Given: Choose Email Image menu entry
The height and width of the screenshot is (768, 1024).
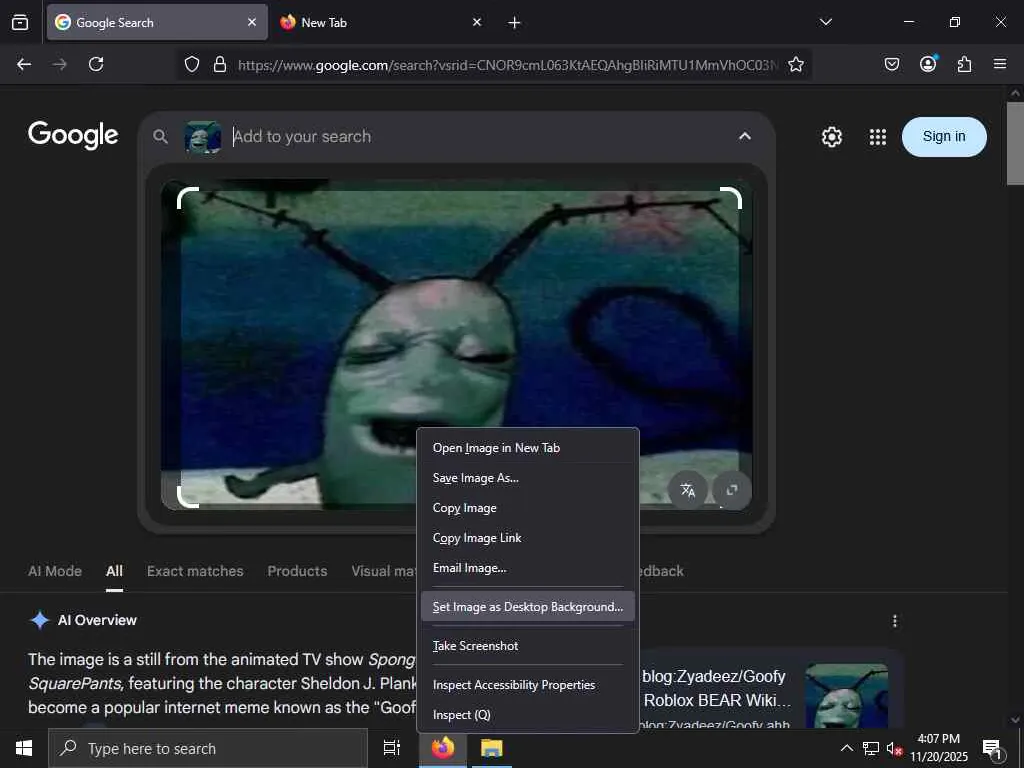Looking at the screenshot, I should pos(527,568).
